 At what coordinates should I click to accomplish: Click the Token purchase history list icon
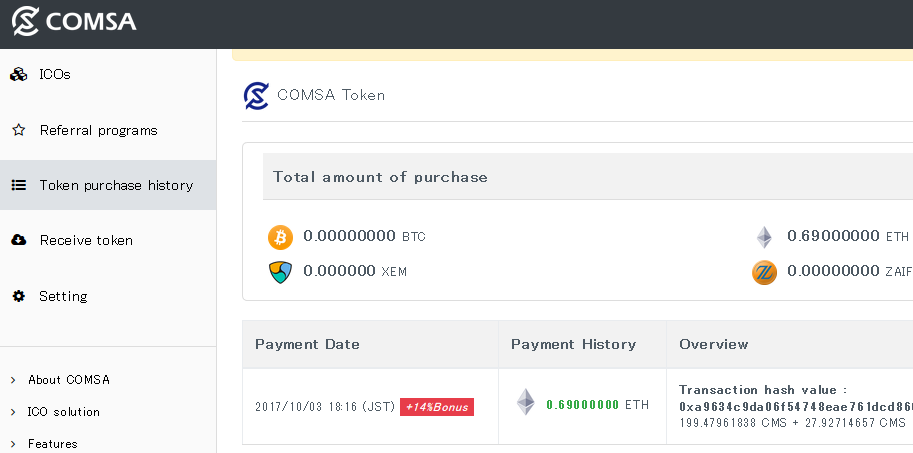click(x=18, y=185)
